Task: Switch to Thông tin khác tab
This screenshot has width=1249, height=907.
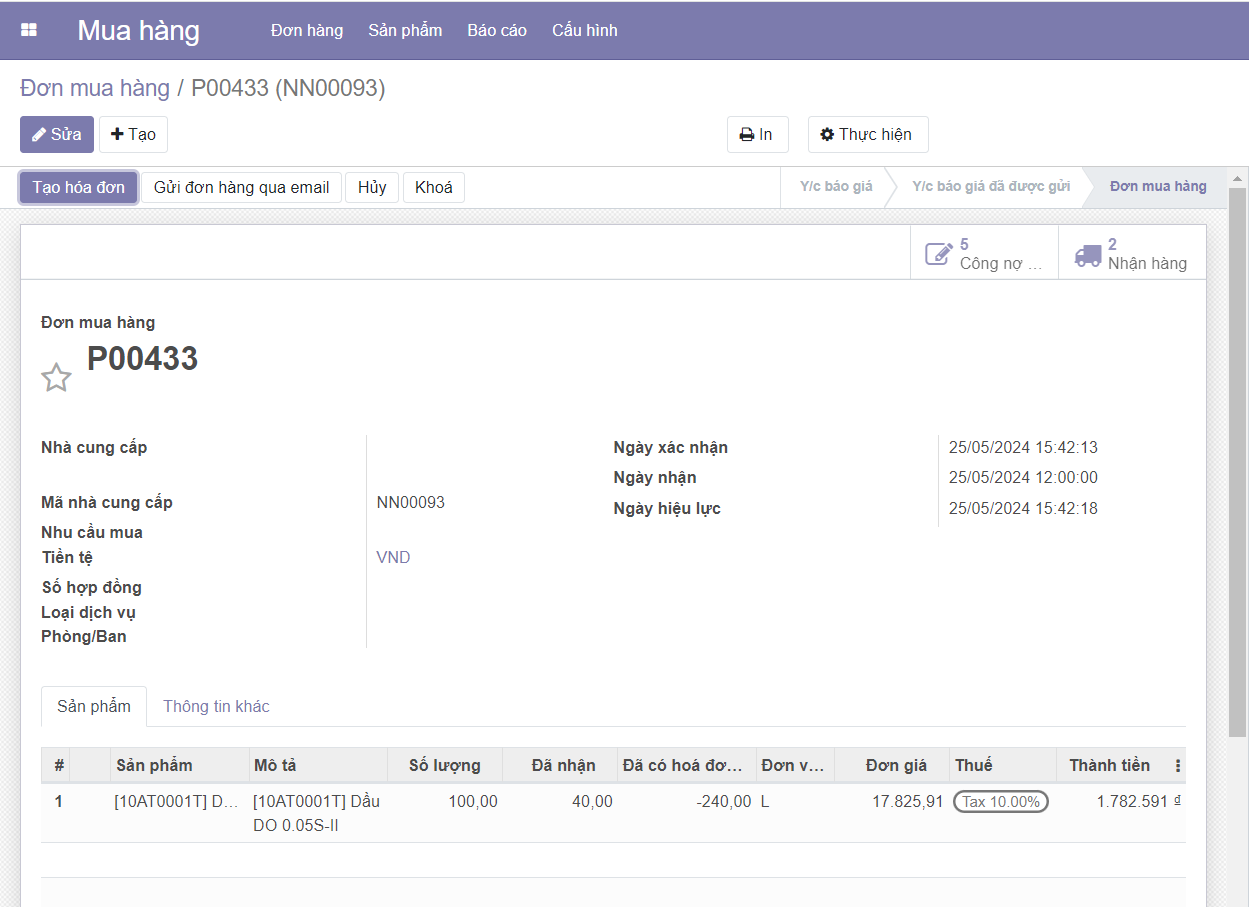Action: point(216,706)
